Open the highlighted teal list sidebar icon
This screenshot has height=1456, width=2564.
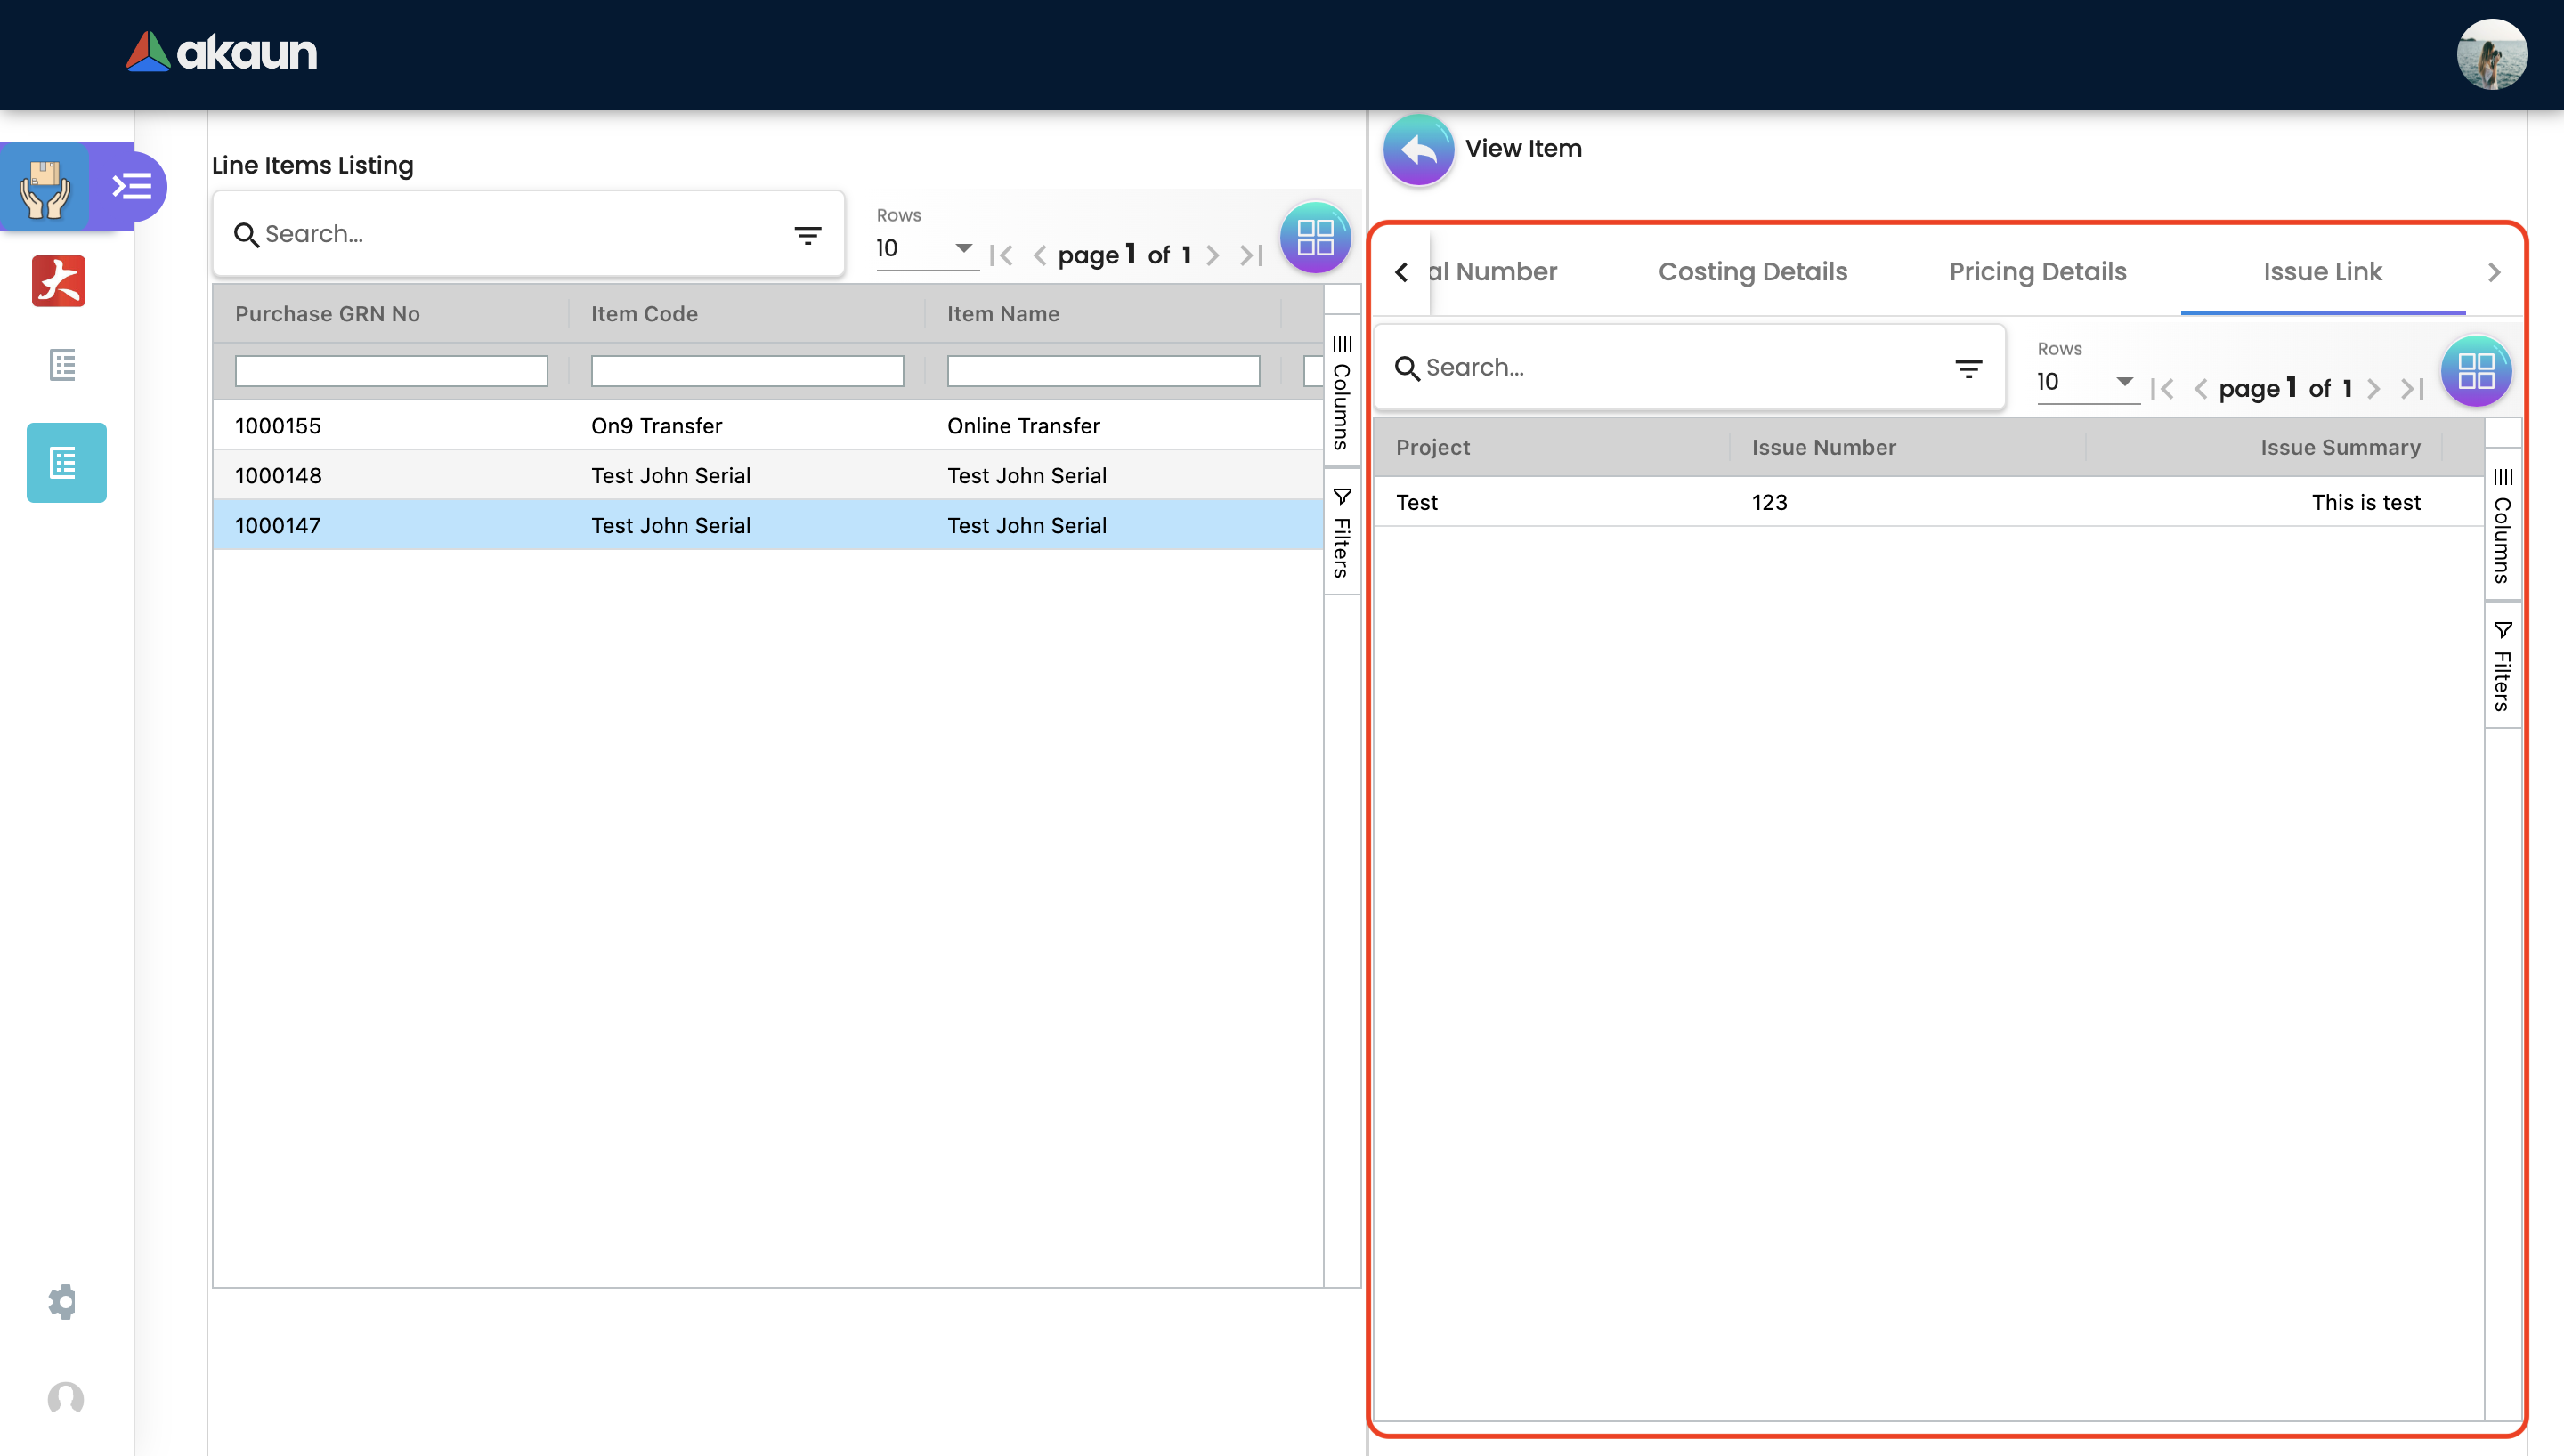(66, 463)
